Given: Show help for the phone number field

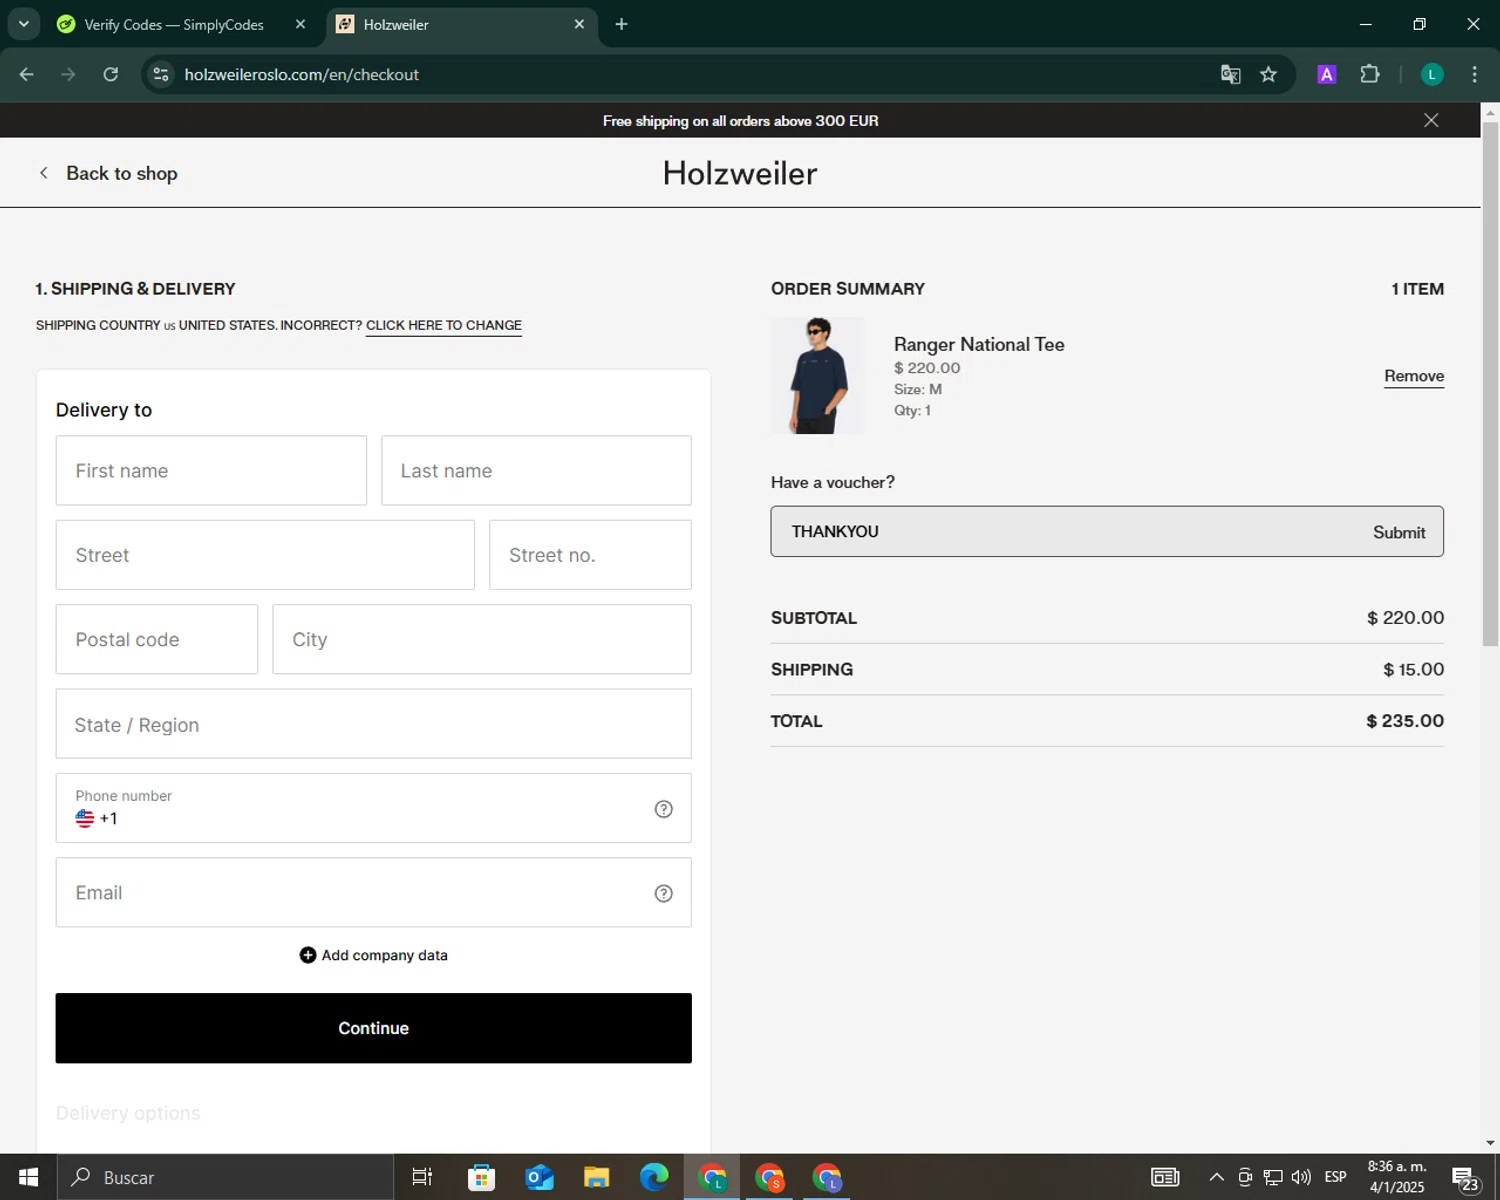Looking at the screenshot, I should (663, 809).
